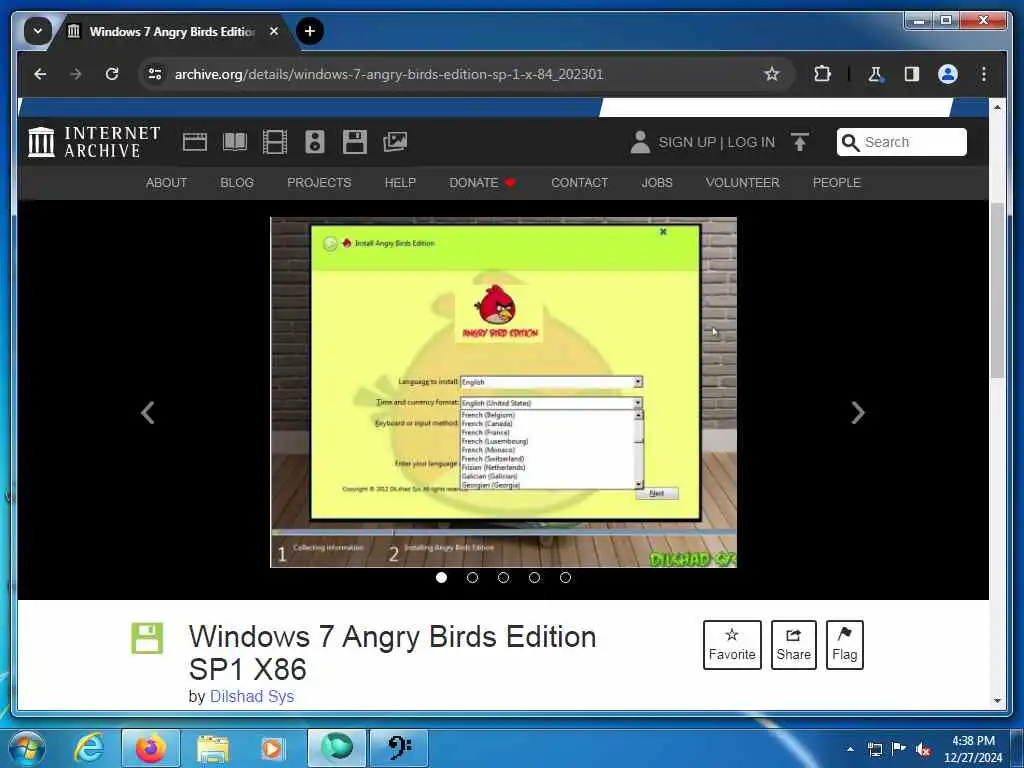Toggle the browser side panel icon
Screen dimensions: 1024x768
912,74
